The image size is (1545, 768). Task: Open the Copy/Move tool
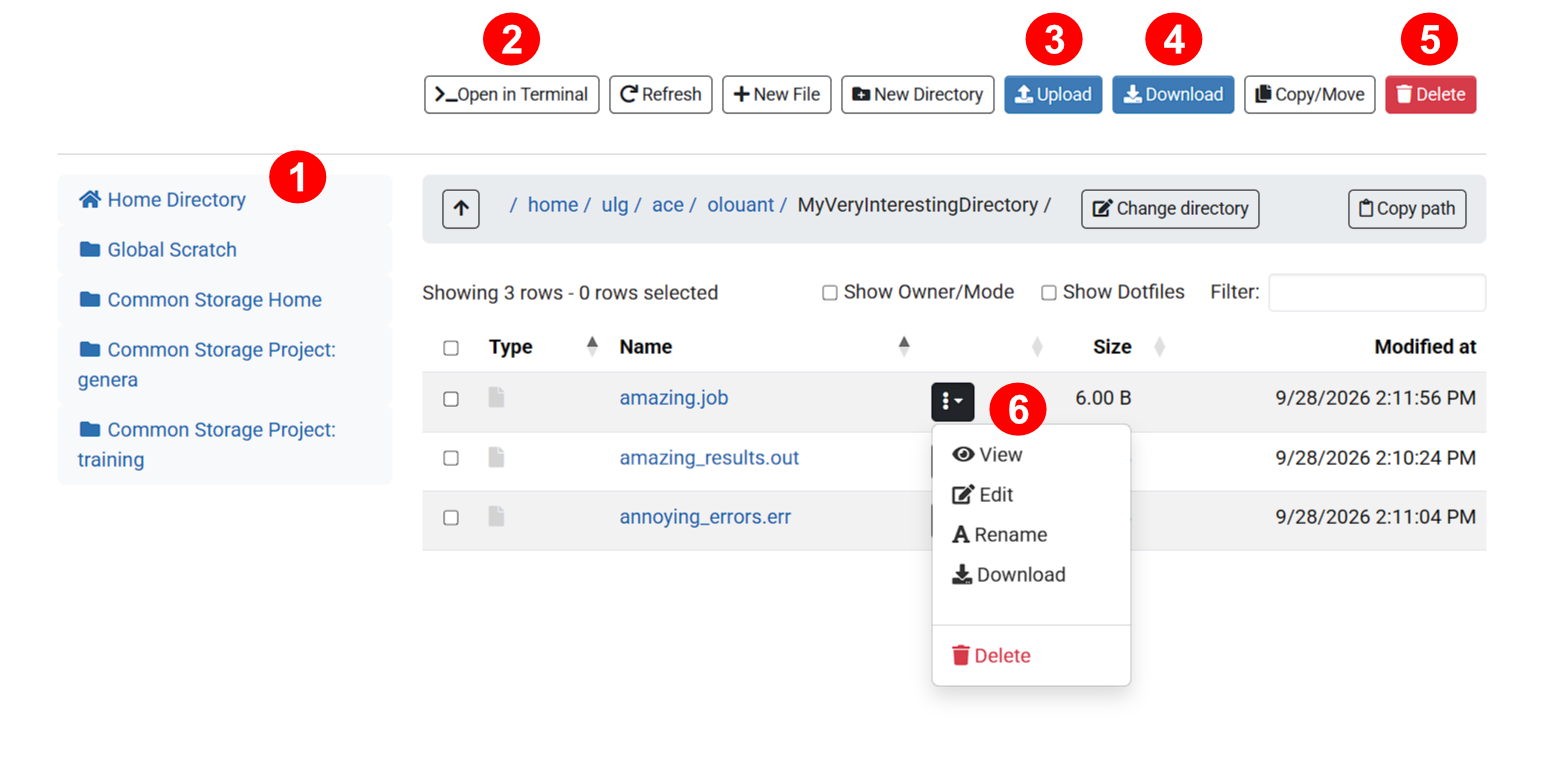point(1310,95)
